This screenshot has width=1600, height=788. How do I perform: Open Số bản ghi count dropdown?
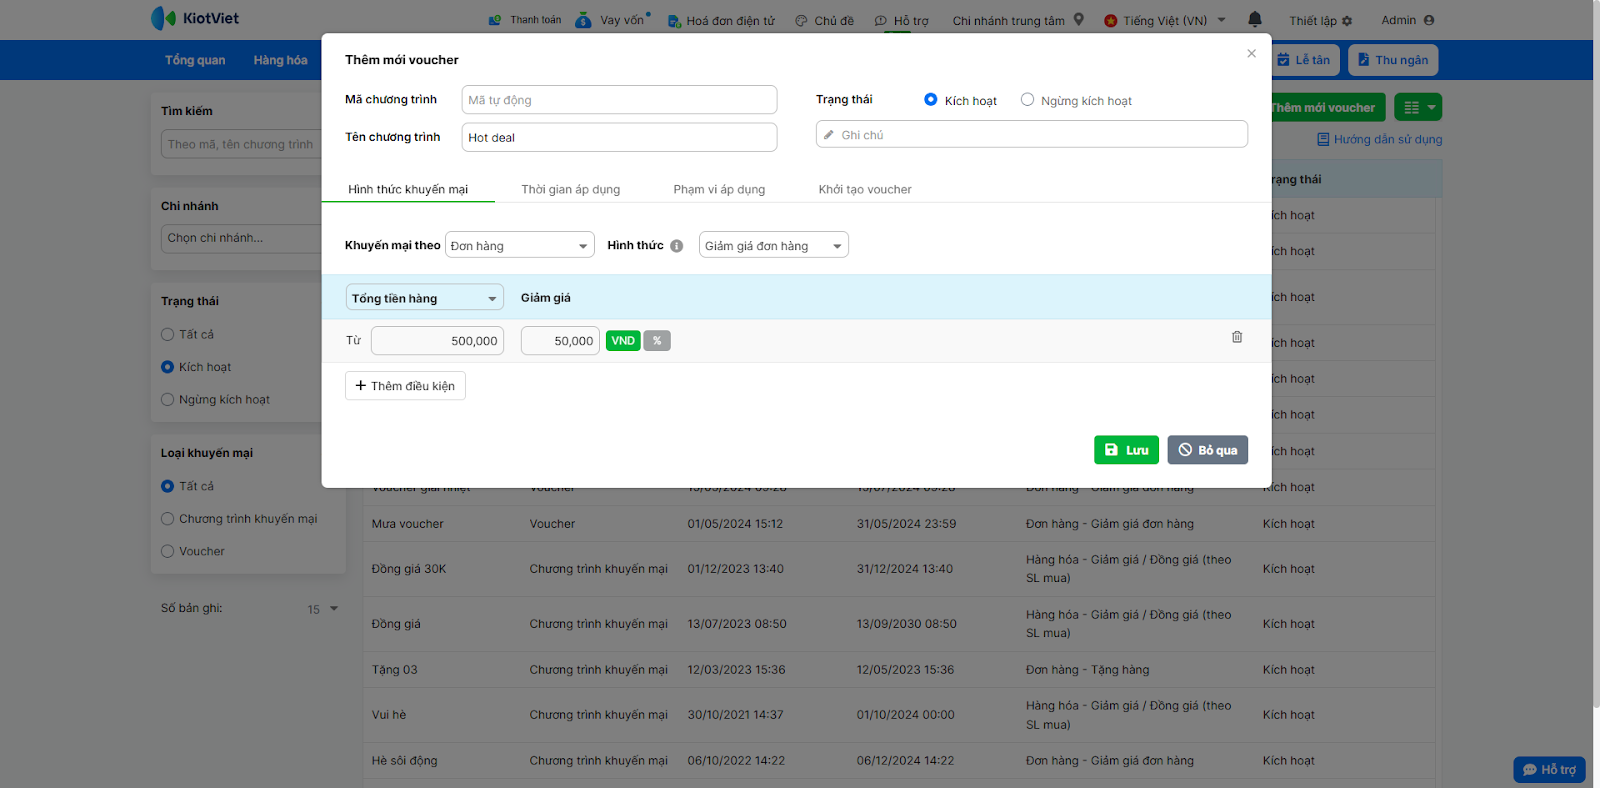pos(324,609)
